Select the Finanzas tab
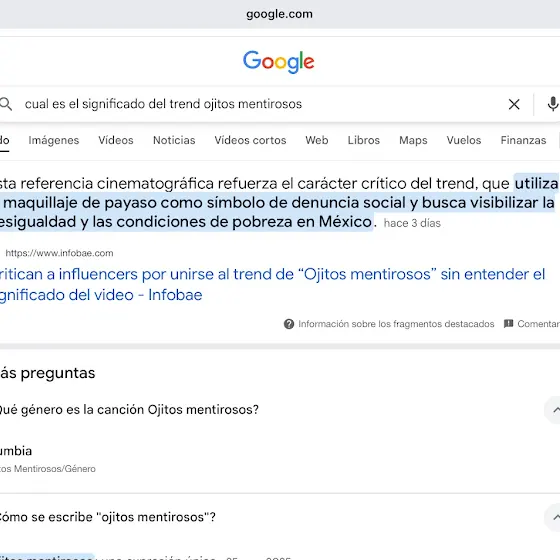Image resolution: width=560 pixels, height=560 pixels. pos(523,140)
